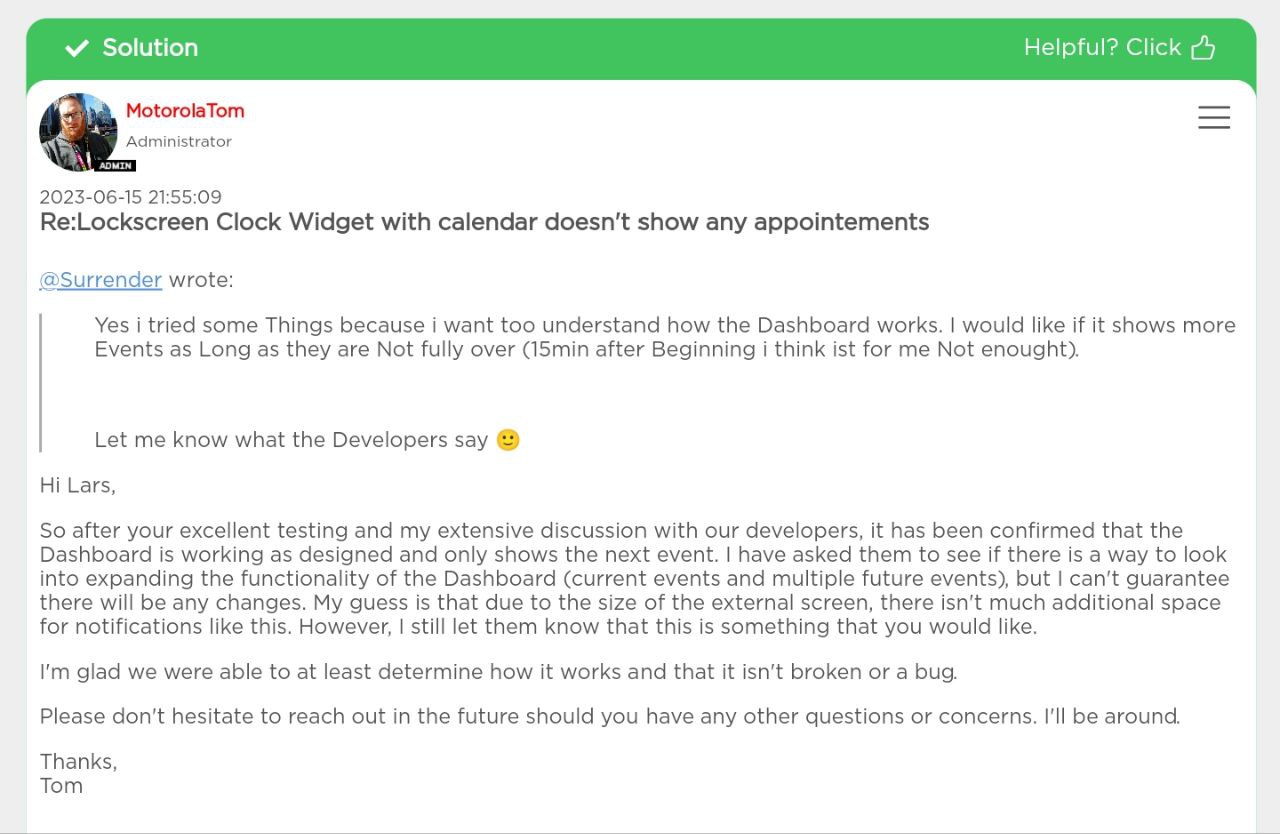Click the Administrator role label

click(179, 142)
